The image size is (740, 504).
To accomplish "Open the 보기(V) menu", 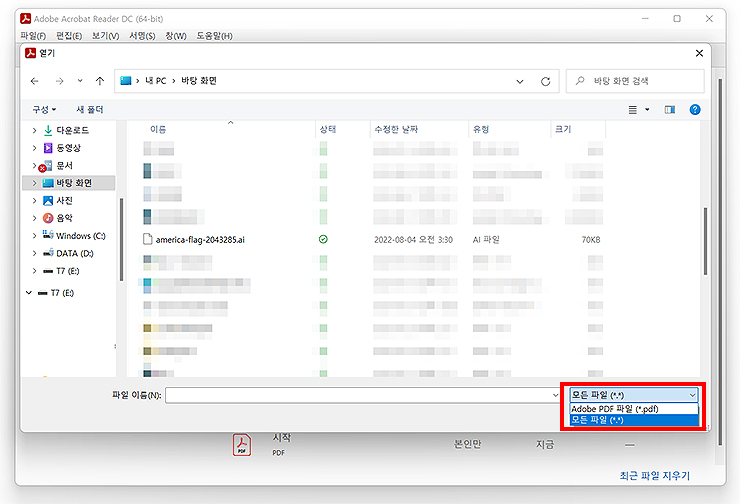I will [105, 36].
